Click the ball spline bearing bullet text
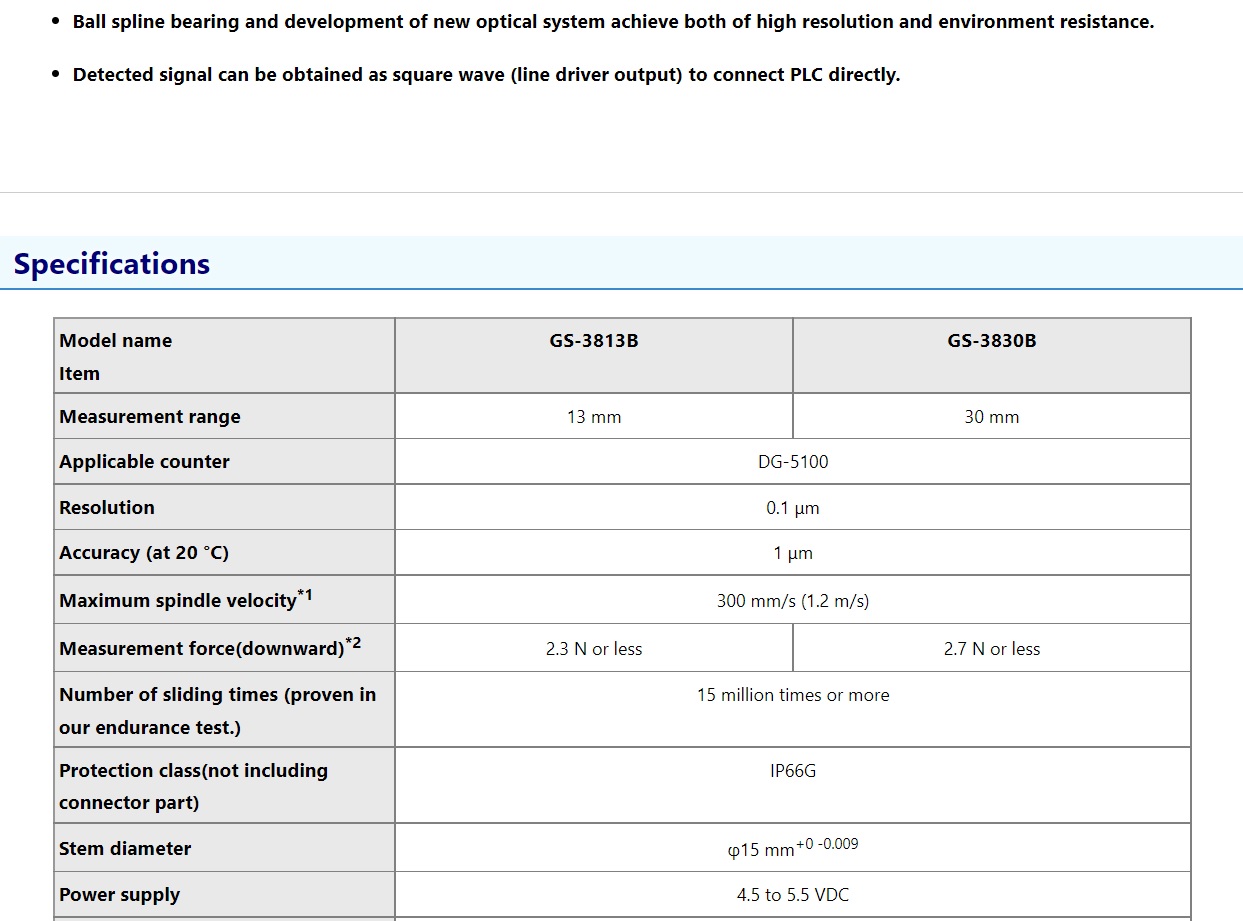1243x921 pixels. point(612,22)
